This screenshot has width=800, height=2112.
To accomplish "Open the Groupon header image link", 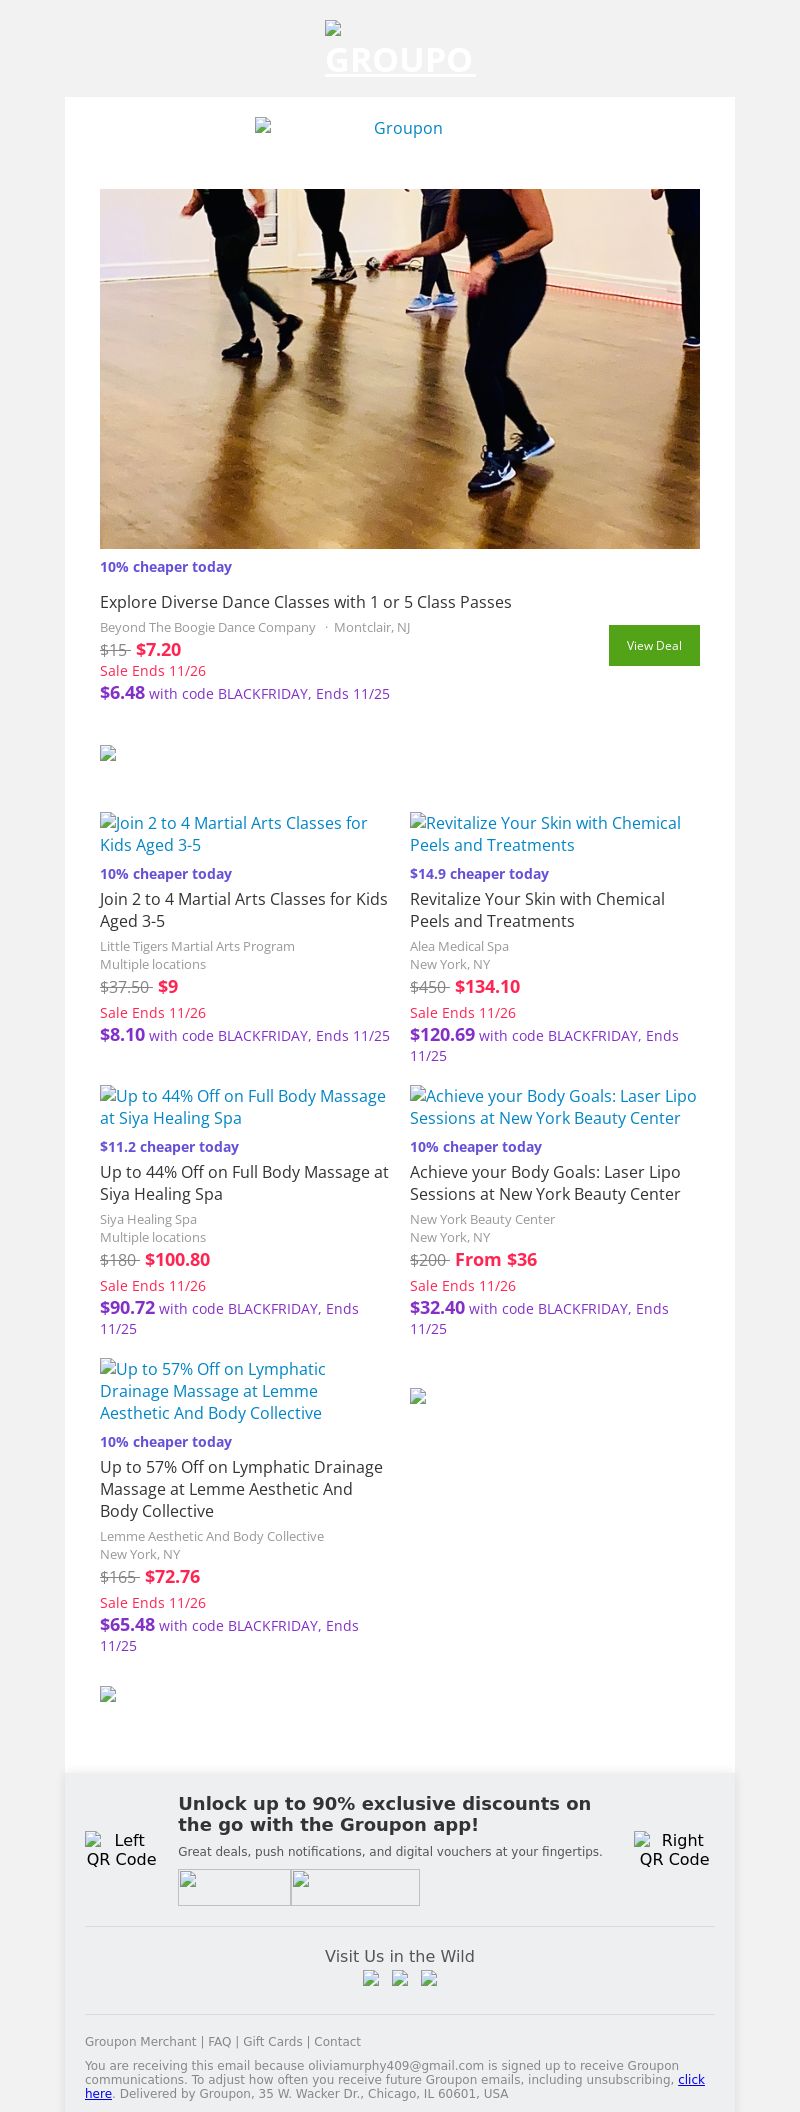I will click(399, 128).
